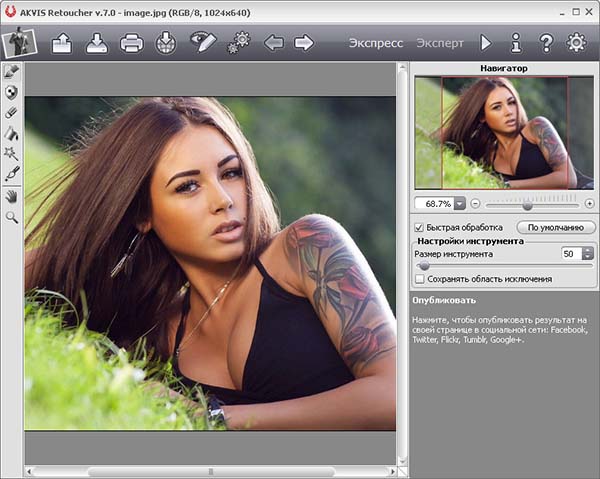Click the undo left arrow icon
The height and width of the screenshot is (479, 600).
tap(273, 43)
